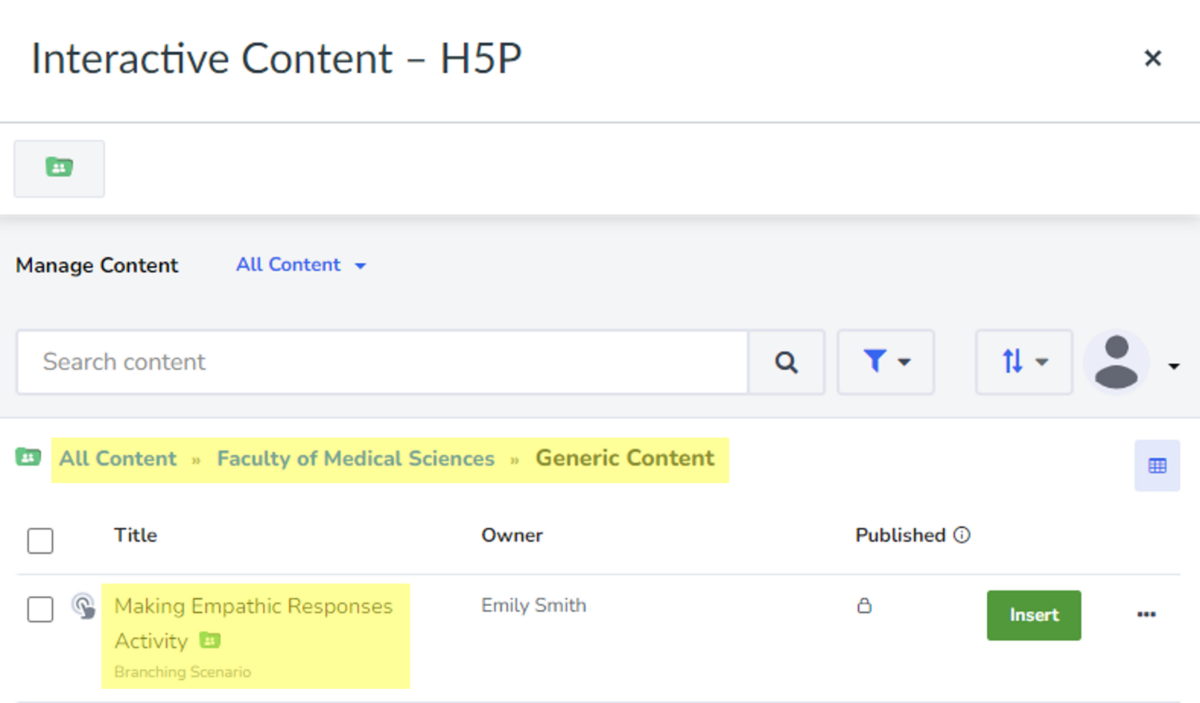Open the filter dropdown
This screenshot has width=1200, height=703.
click(x=885, y=362)
